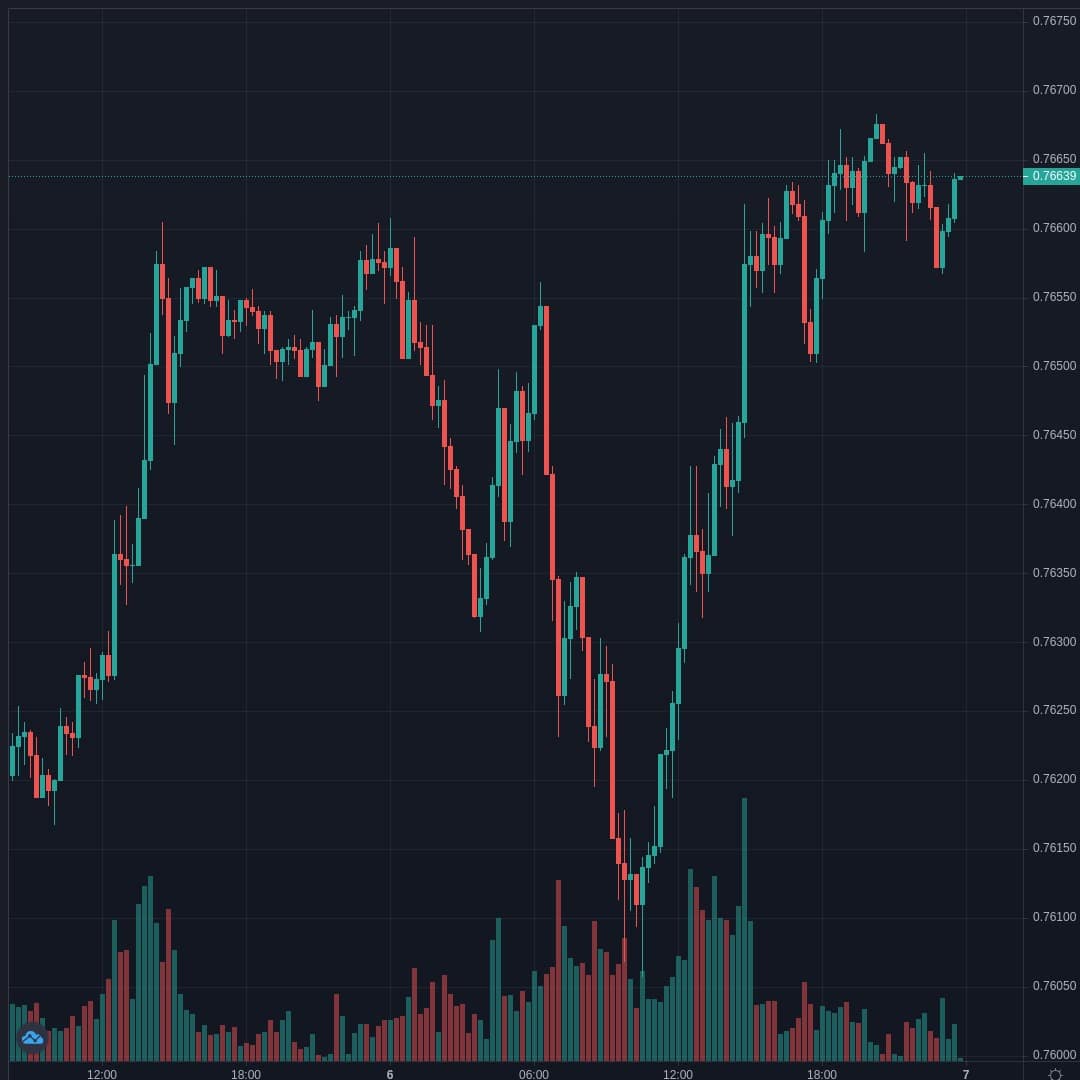The height and width of the screenshot is (1080, 1080).
Task: Select the day 7 date marker
Action: point(966,1075)
